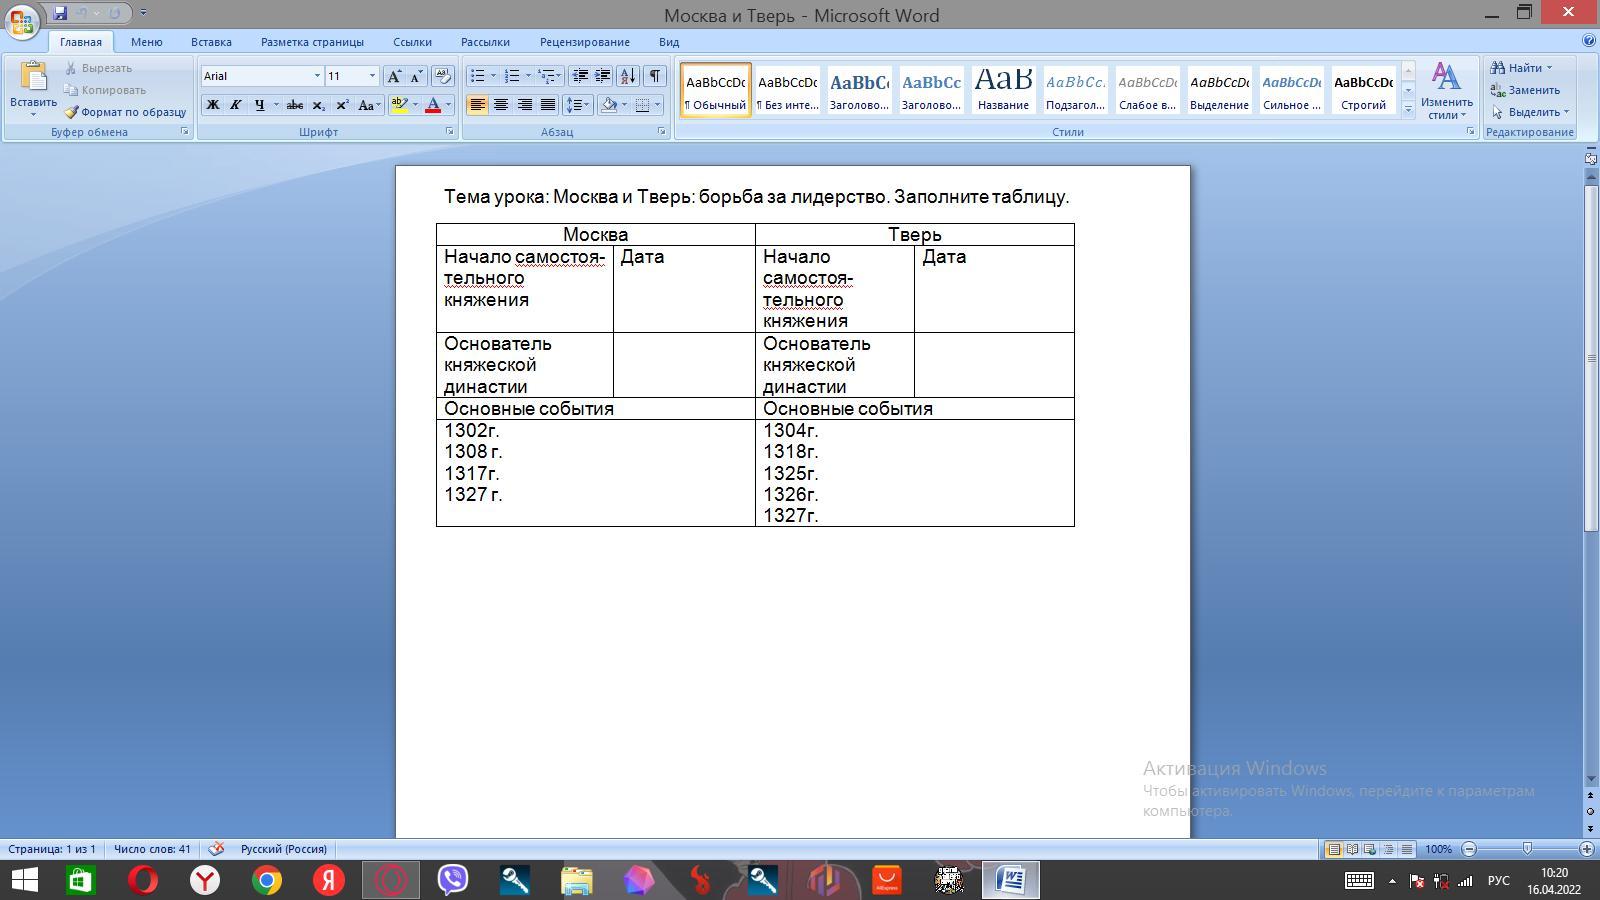
Task: Toggle strikethrough formatting
Action: pyautogui.click(x=295, y=105)
